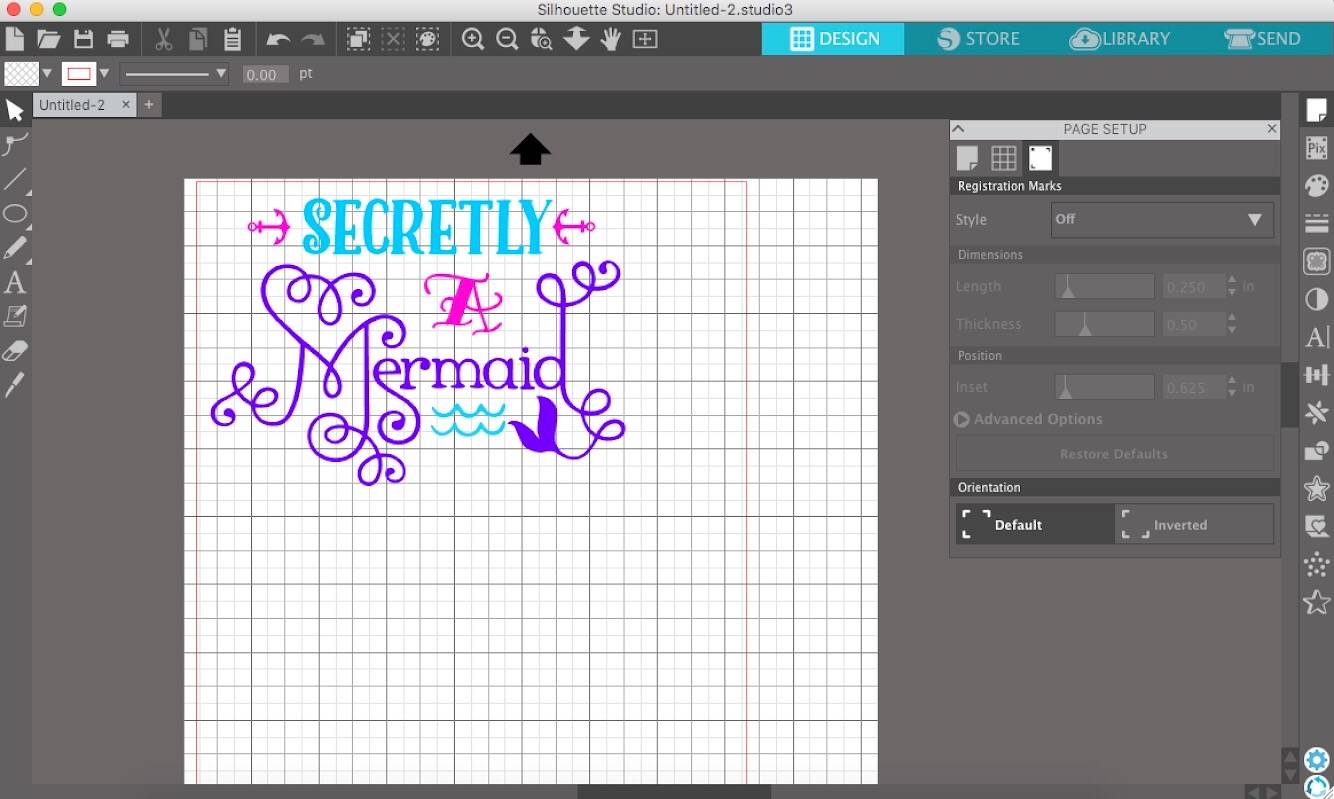Open Page Setup grid tab
Image resolution: width=1334 pixels, height=799 pixels.
(x=1003, y=158)
